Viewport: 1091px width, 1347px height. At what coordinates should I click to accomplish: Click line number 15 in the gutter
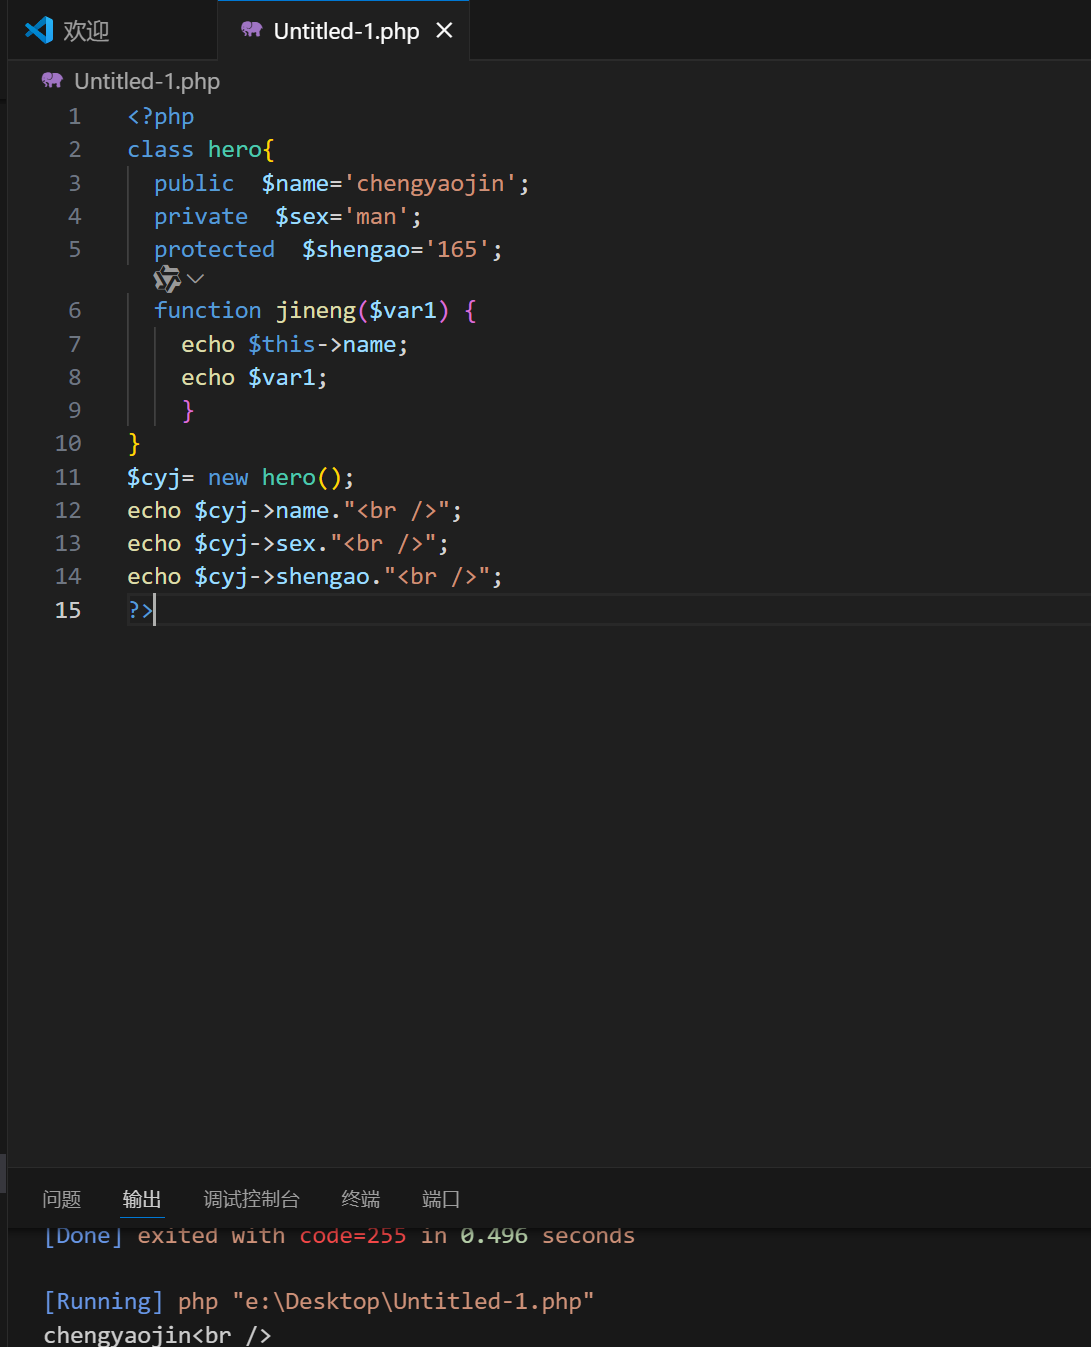68,610
